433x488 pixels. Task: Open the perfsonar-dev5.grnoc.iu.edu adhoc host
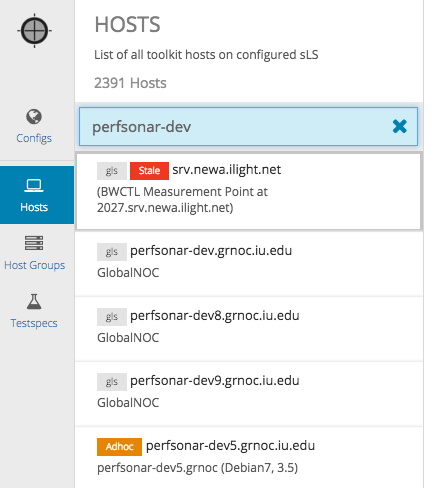(249, 457)
